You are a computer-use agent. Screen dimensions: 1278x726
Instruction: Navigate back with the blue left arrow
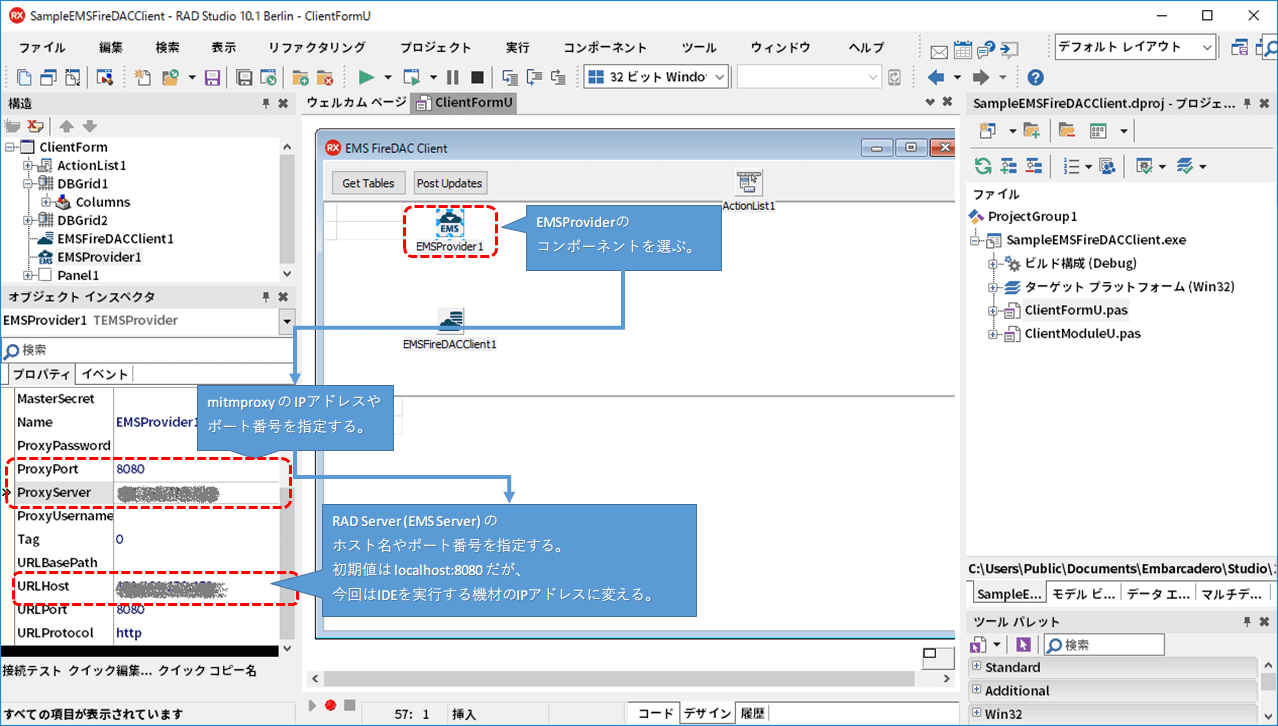(936, 77)
